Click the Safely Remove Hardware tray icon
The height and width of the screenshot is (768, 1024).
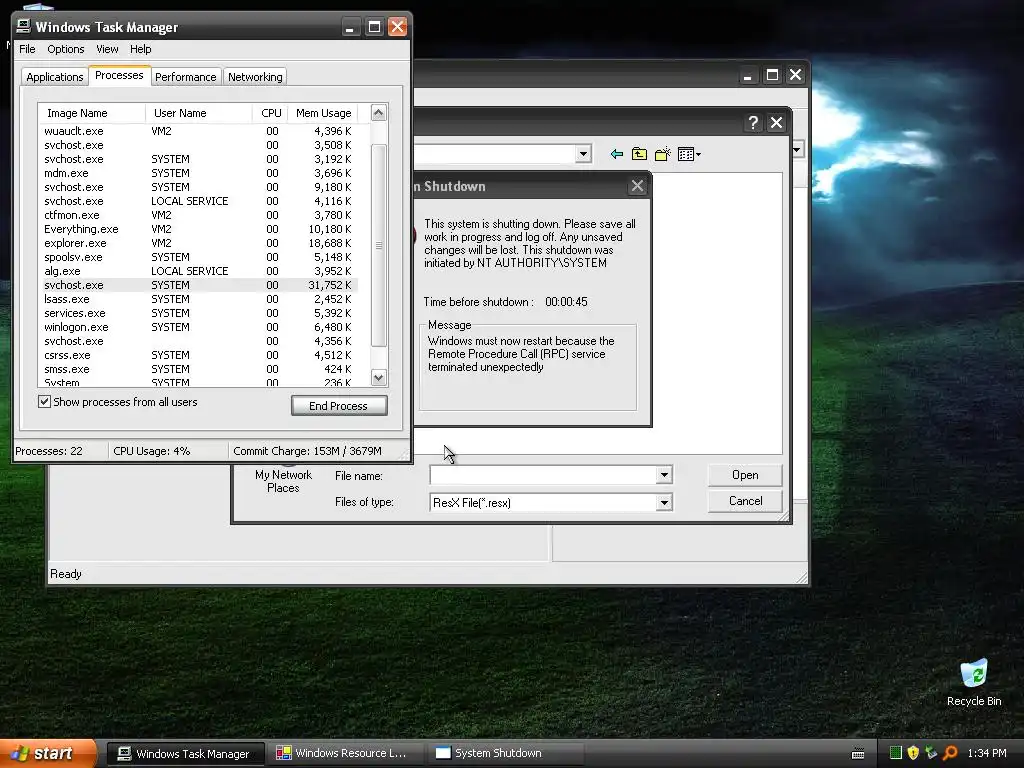(x=931, y=753)
